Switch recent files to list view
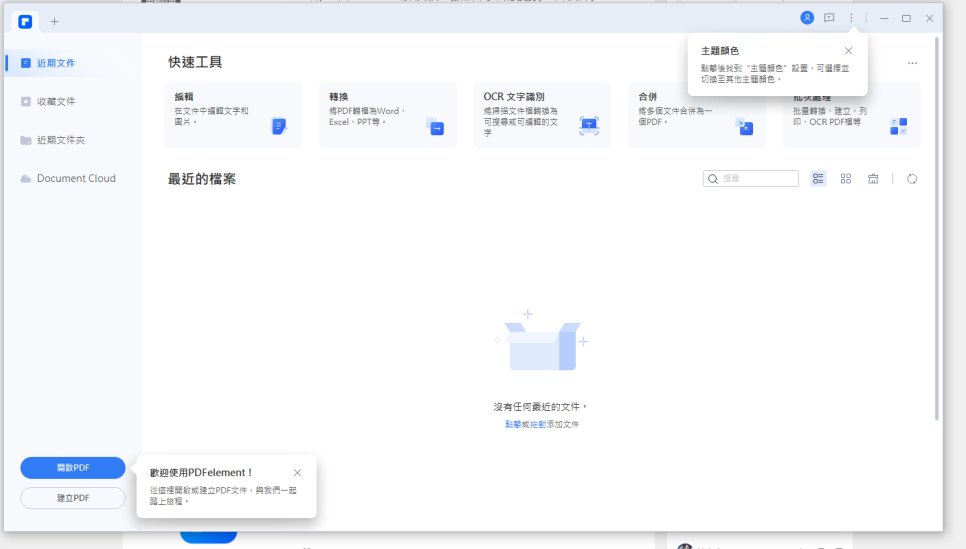 [x=818, y=179]
